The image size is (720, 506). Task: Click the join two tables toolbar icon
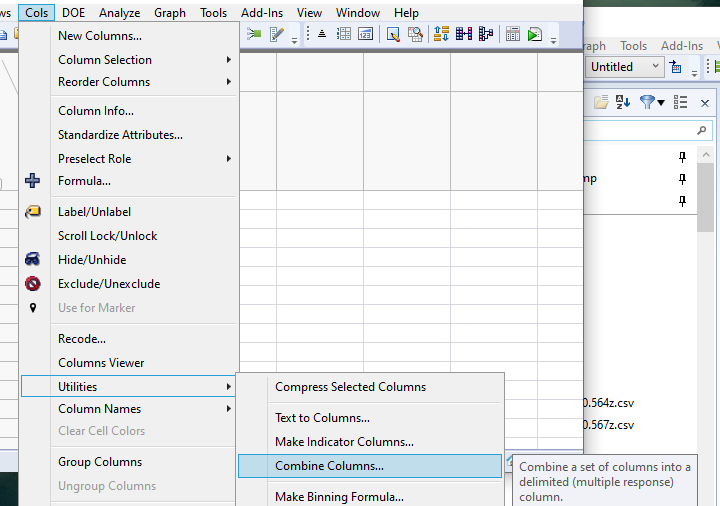point(464,34)
